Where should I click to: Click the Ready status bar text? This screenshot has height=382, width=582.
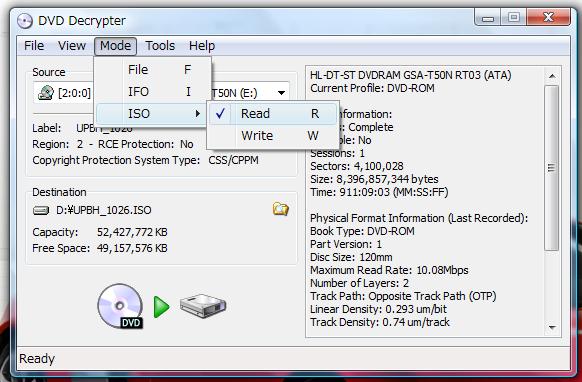tap(37, 359)
